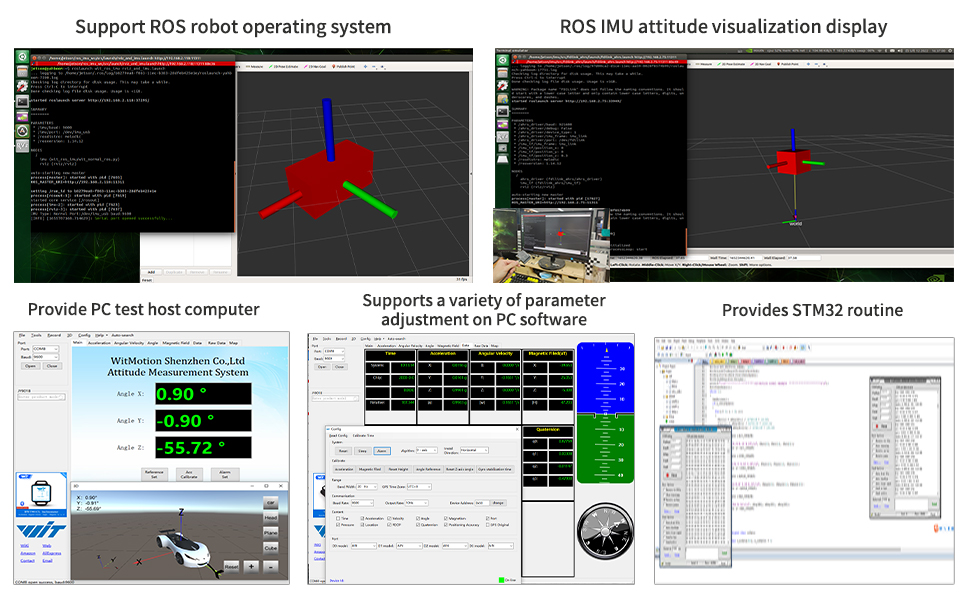Click the green On-line status indicator
This screenshot has width=970, height=600.
503,580
